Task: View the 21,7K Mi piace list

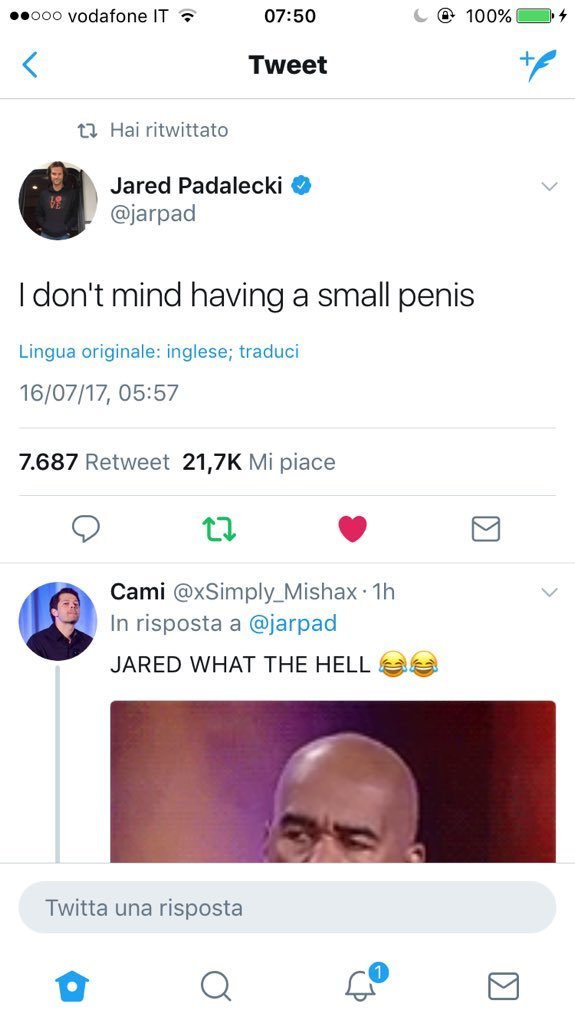Action: 259,462
